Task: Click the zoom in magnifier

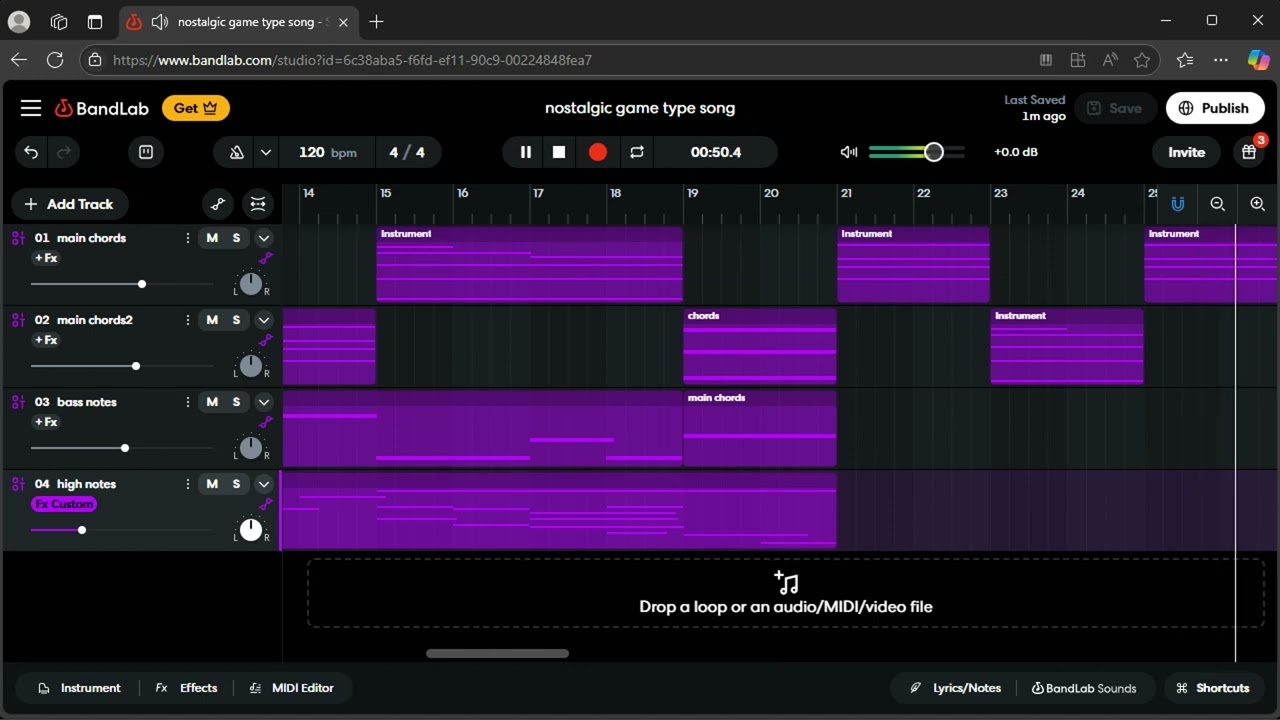Action: click(1258, 204)
